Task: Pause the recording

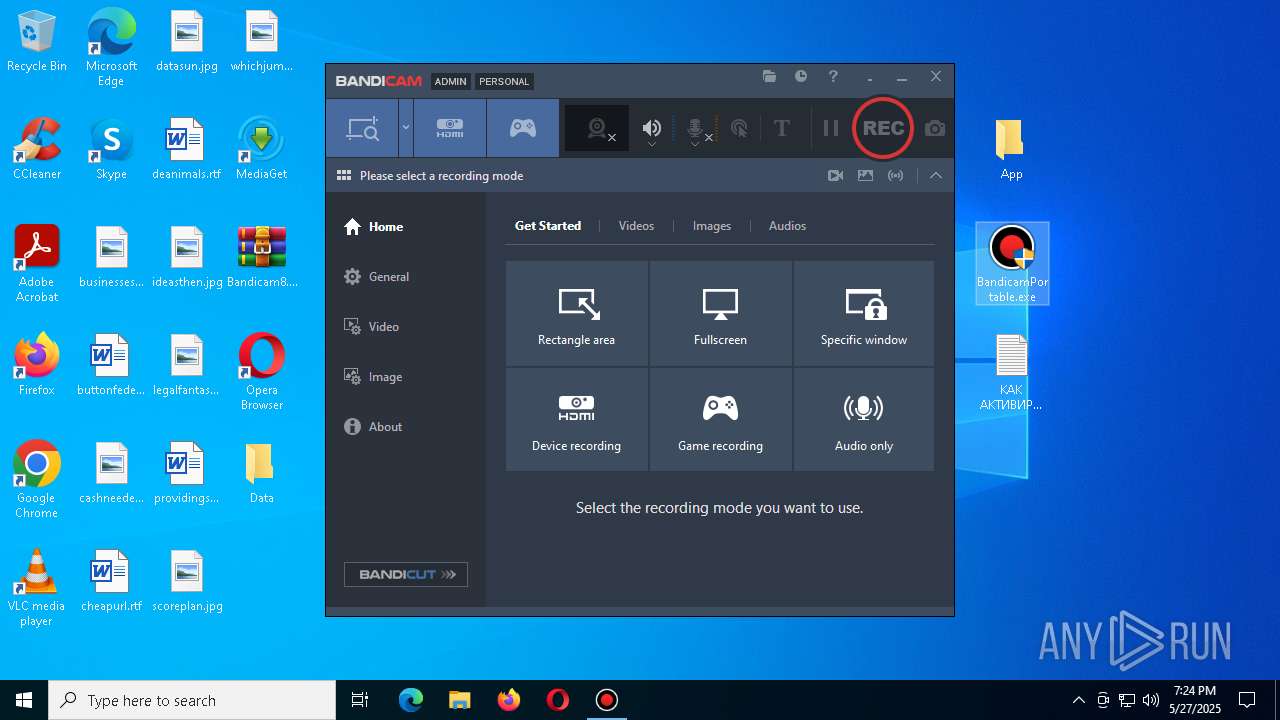Action: click(830, 128)
